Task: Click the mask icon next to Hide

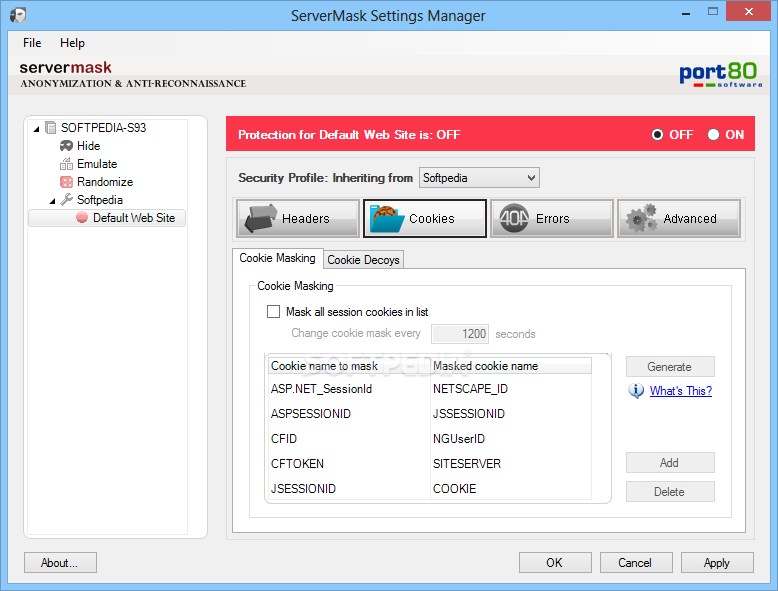Action: 66,146
